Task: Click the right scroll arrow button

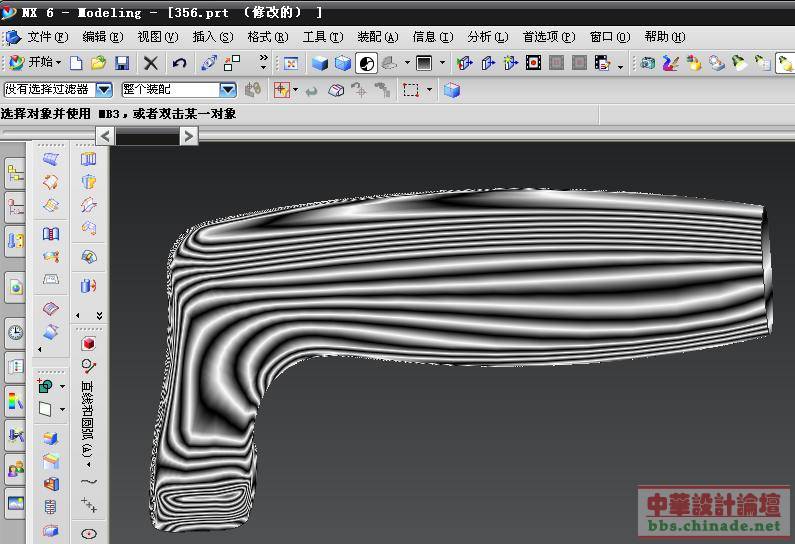Action: pos(188,135)
